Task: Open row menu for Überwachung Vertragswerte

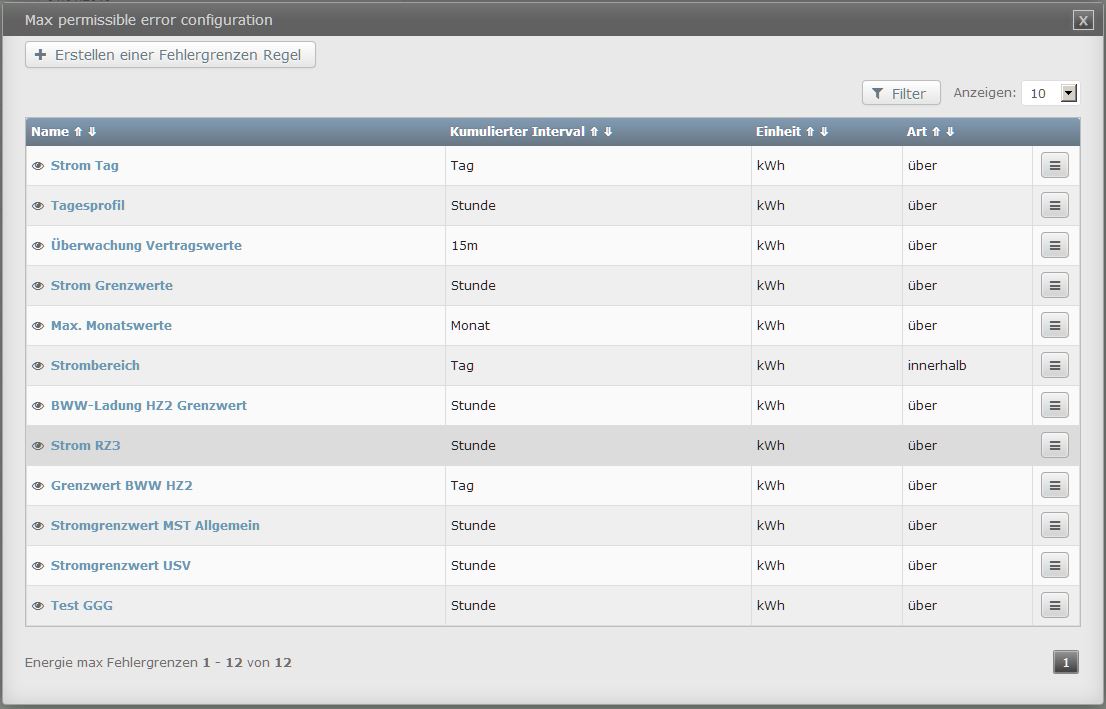Action: [x=1055, y=246]
